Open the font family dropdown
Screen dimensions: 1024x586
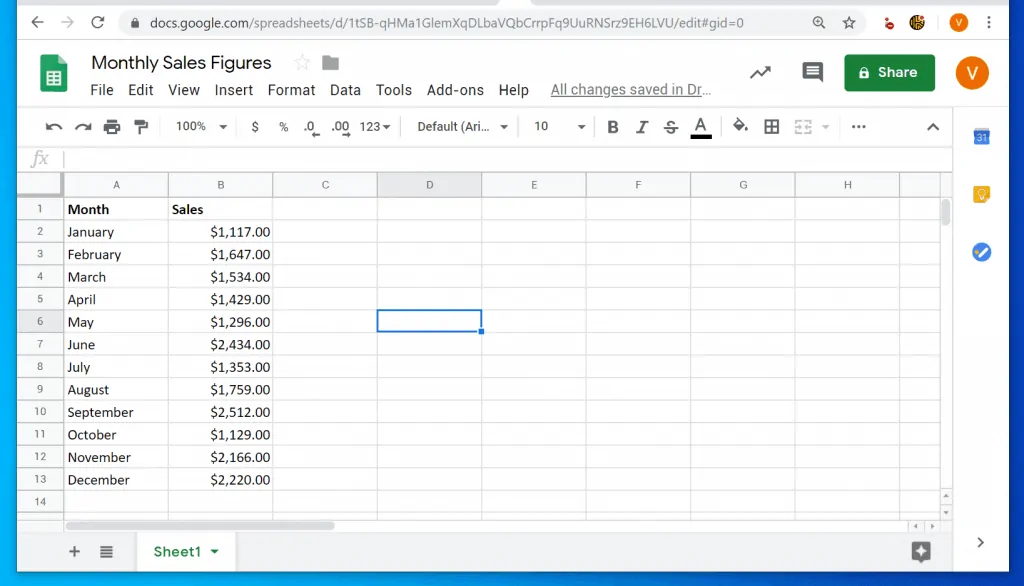point(459,126)
